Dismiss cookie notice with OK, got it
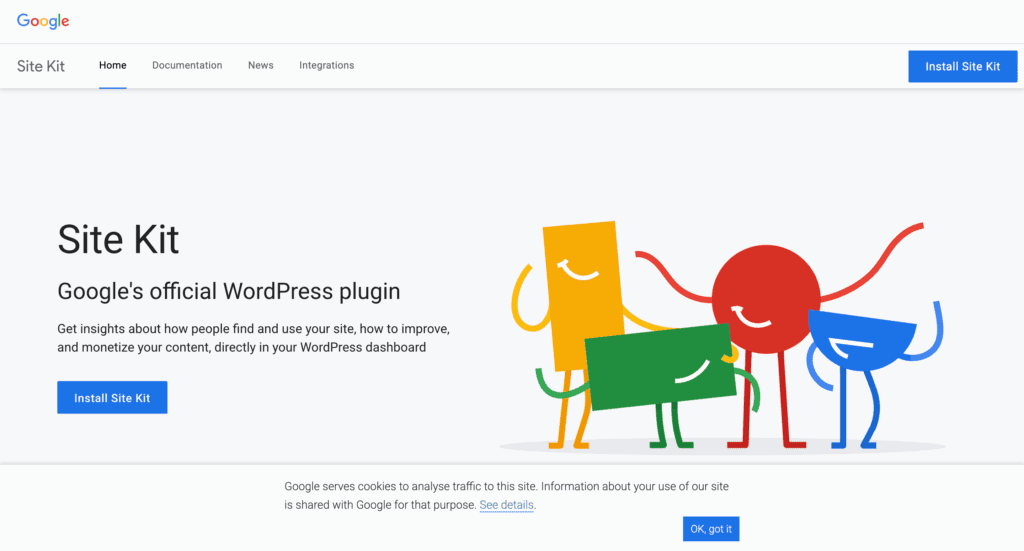 [711, 529]
